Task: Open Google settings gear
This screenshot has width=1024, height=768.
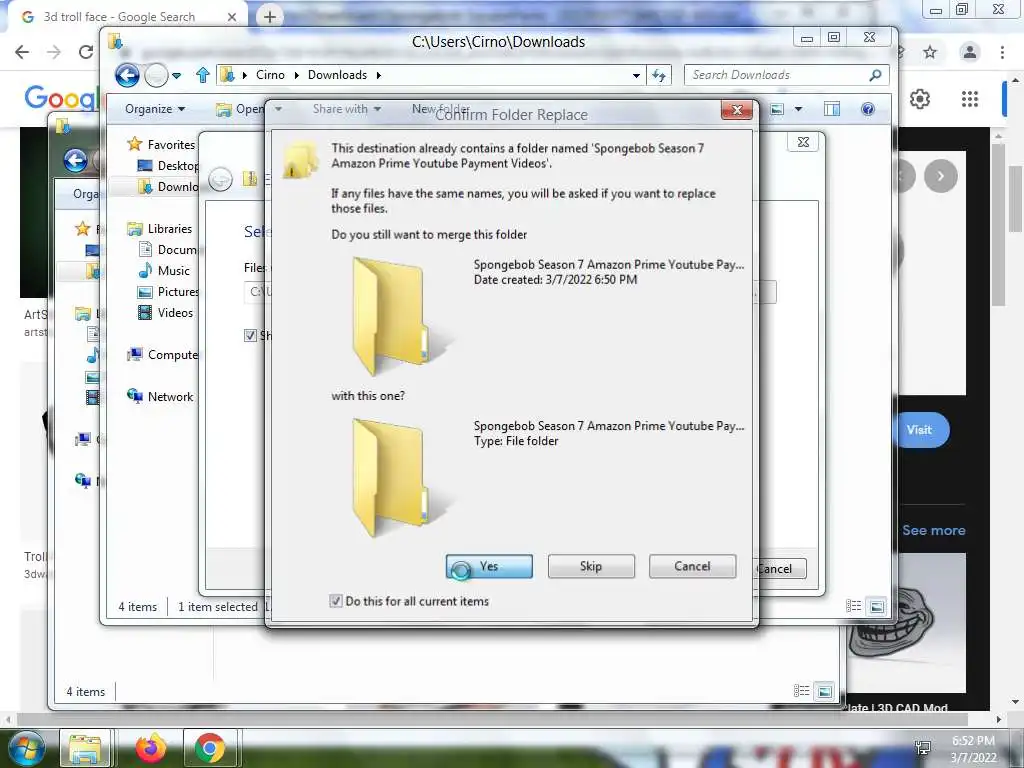Action: 920,99
